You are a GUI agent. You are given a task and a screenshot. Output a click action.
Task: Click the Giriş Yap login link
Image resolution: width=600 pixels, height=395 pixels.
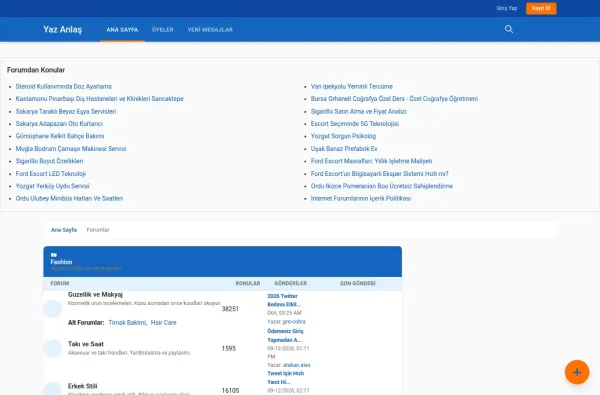(507, 8)
